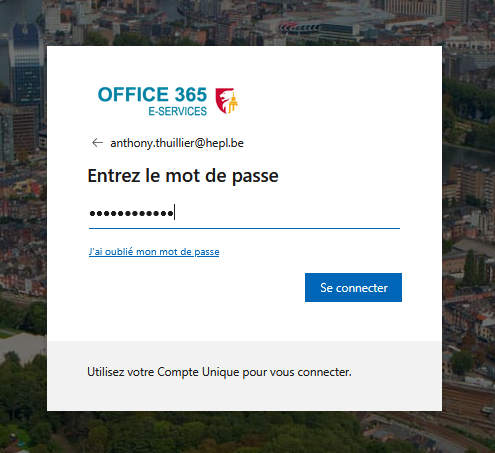Click the "Utilisez votre Compte Unique" footer text
This screenshot has width=495, height=453.
pyautogui.click(x=219, y=372)
